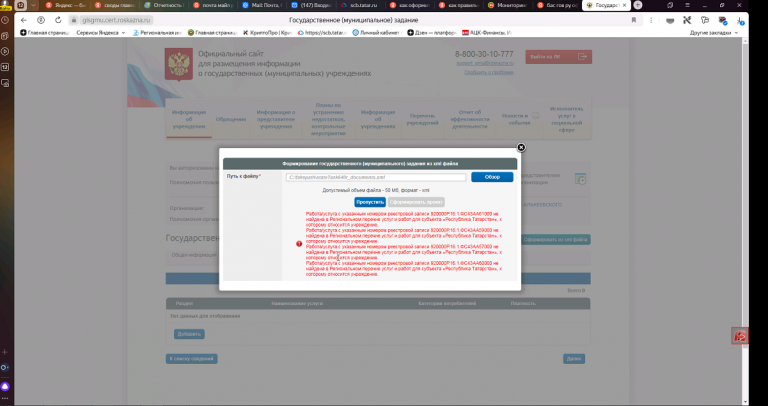Open Перечень учреждений tab
Screen dimensions: 768x406
click(x=422, y=119)
